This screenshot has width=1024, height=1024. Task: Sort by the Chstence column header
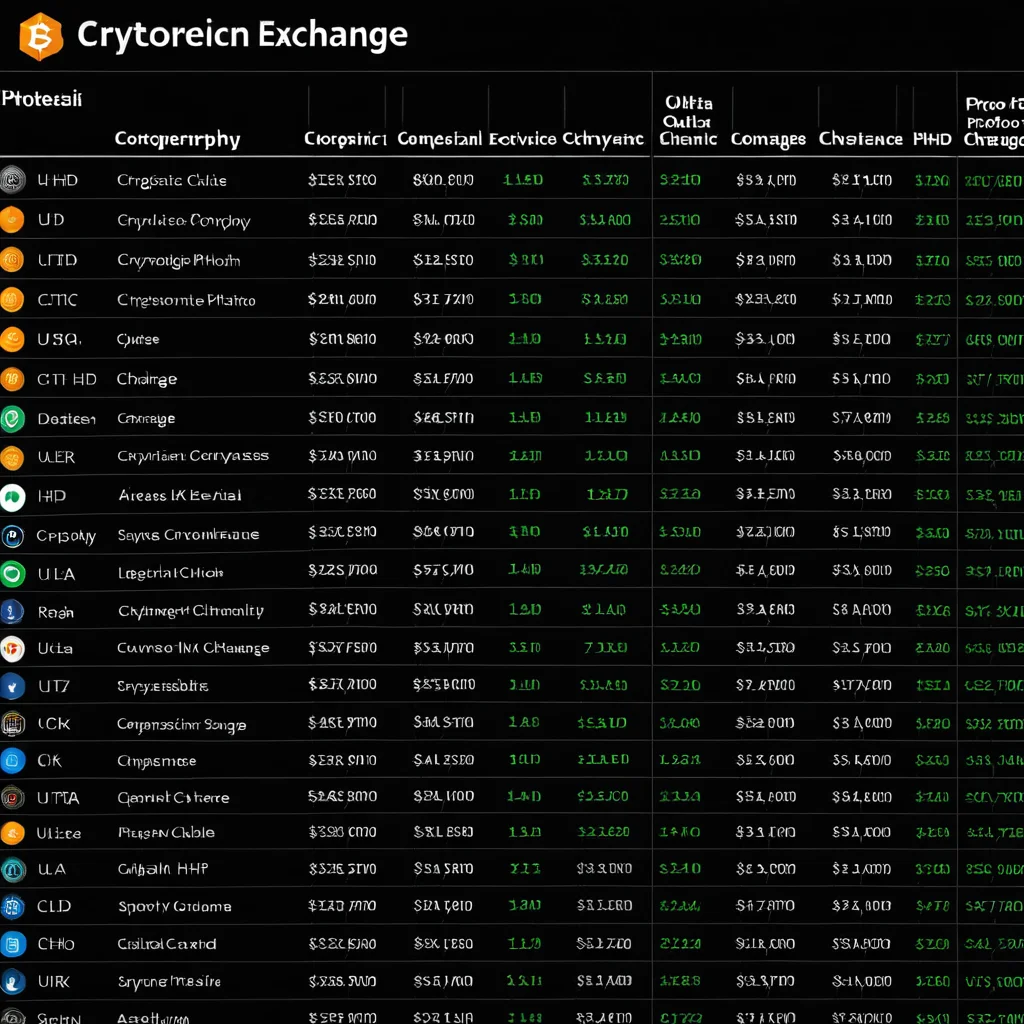tap(860, 138)
